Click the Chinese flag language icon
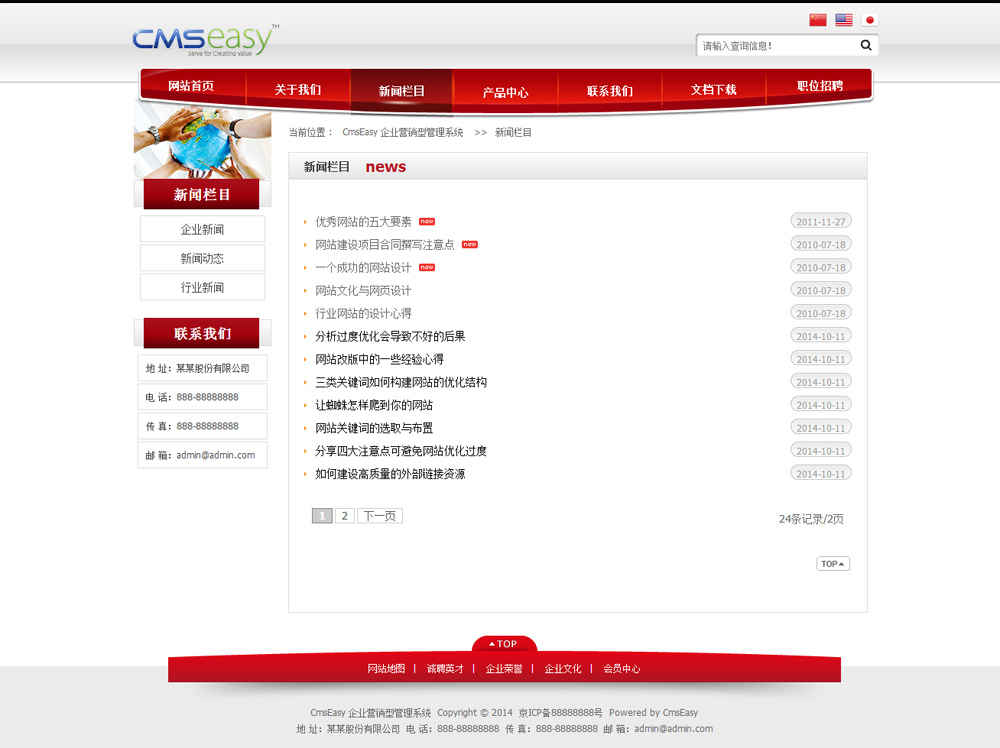 click(818, 20)
